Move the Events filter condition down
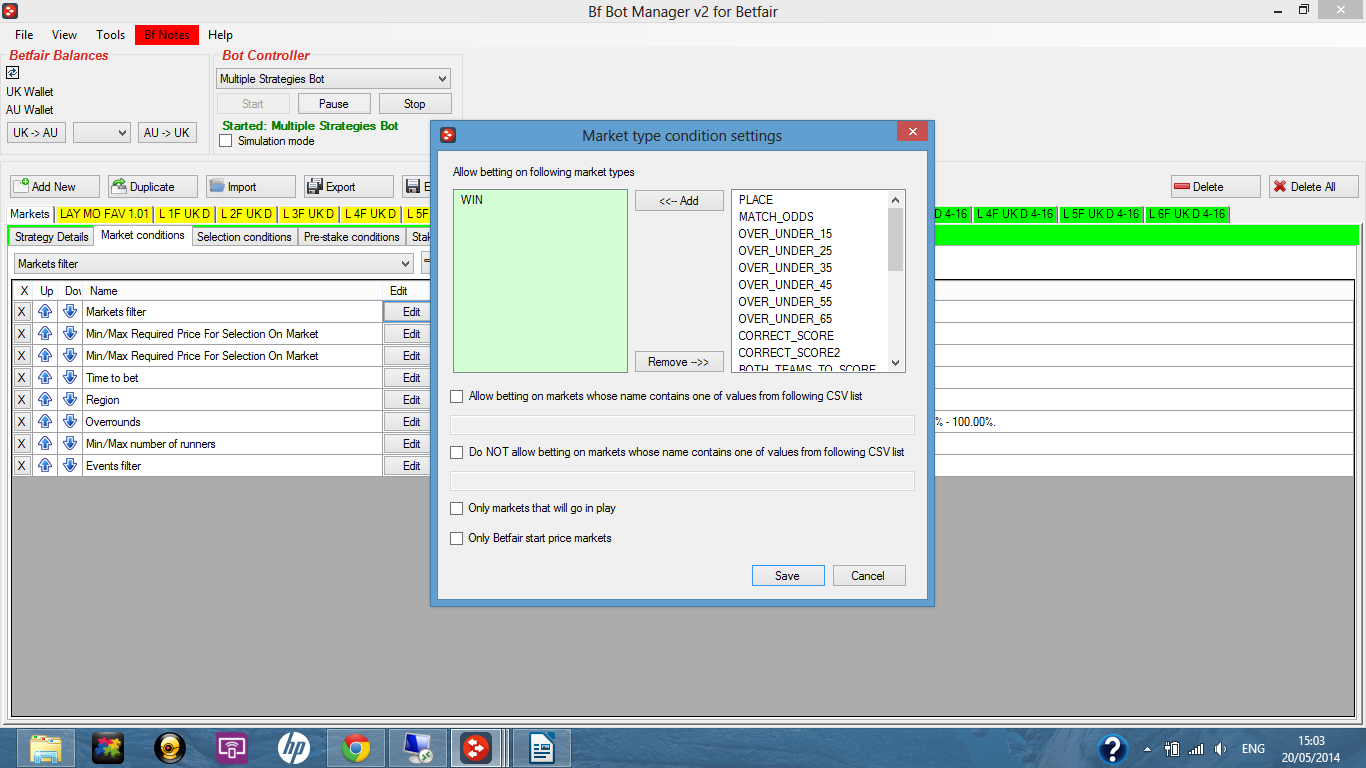Viewport: 1366px width, 768px height. pos(70,466)
